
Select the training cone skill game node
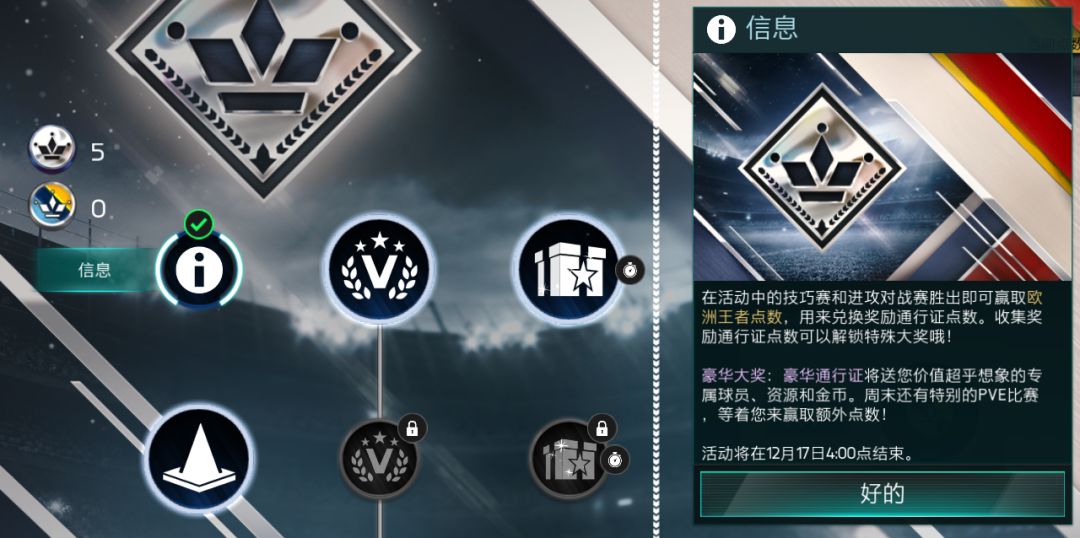(x=199, y=459)
